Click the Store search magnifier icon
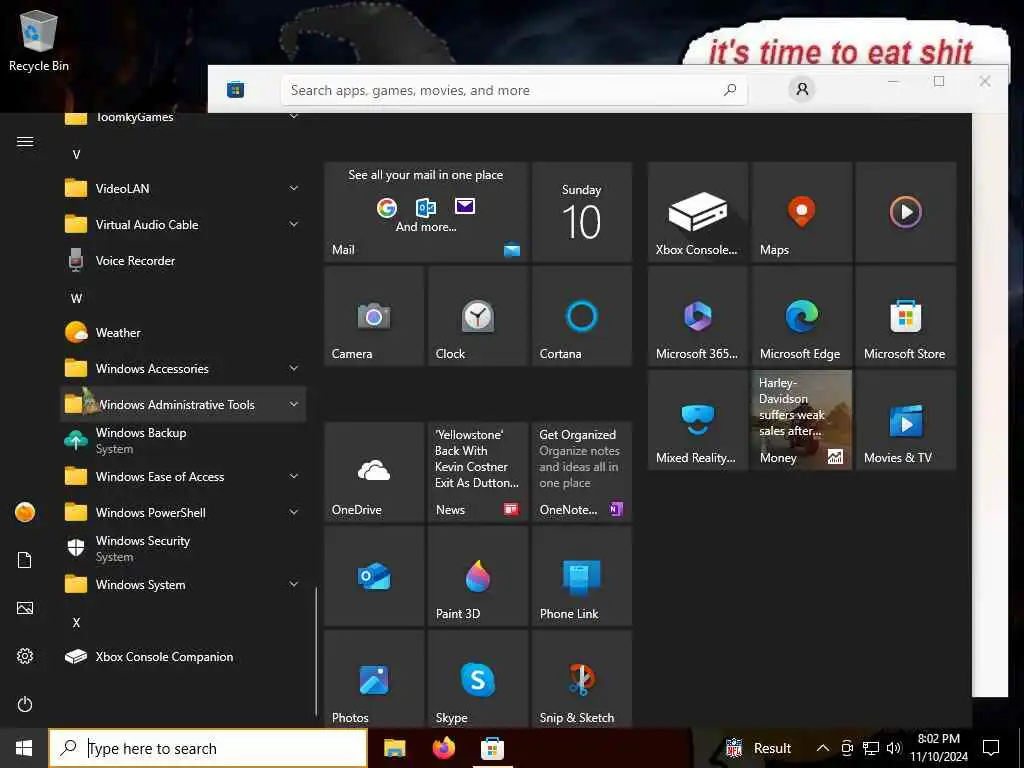The width and height of the screenshot is (1024, 768). [x=730, y=89]
